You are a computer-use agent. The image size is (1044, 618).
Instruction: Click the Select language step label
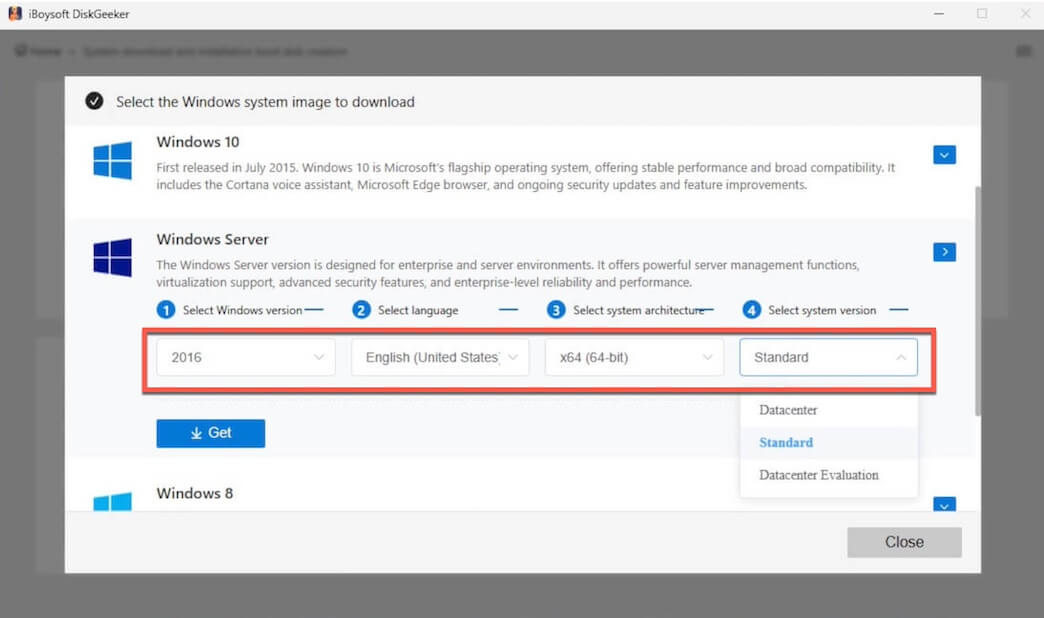pos(418,310)
